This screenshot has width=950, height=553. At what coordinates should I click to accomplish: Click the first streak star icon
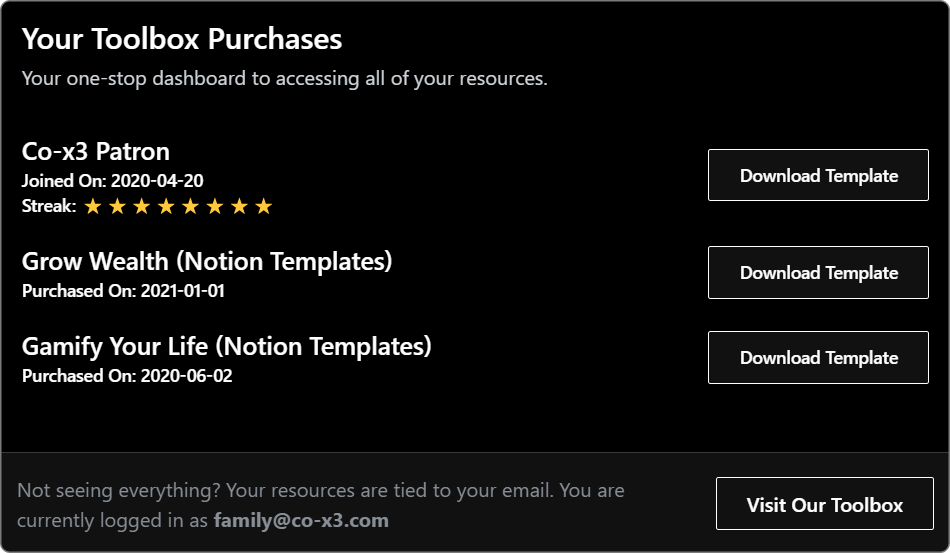point(93,207)
